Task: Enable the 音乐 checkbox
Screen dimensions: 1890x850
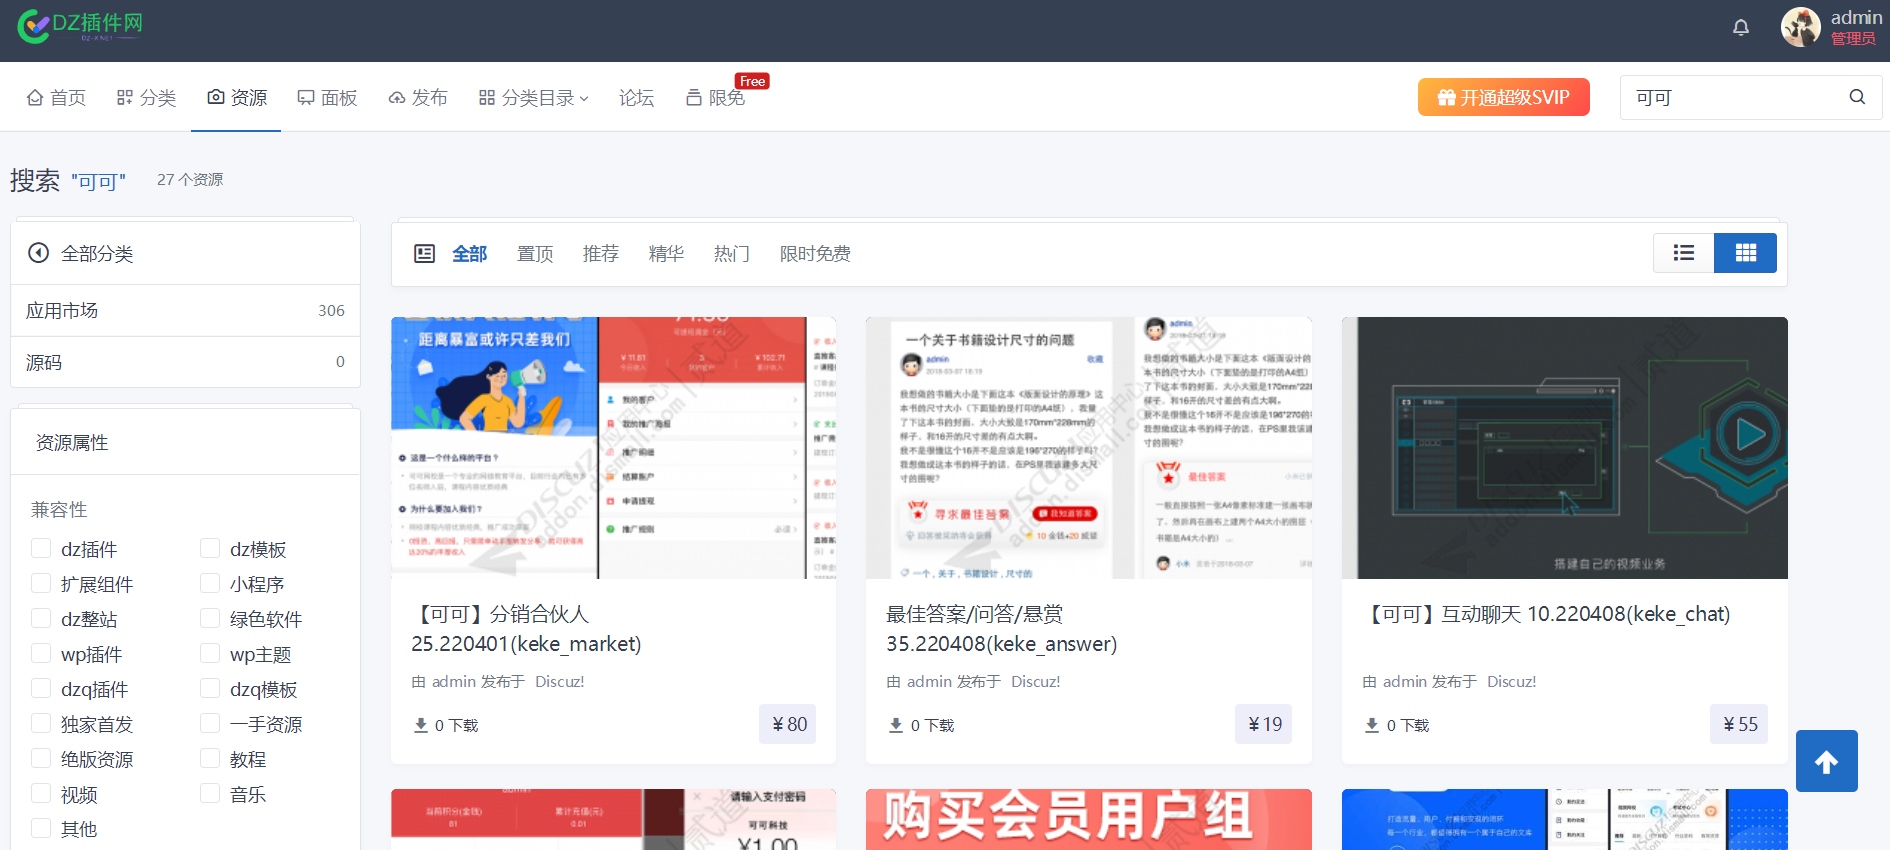Action: [210, 793]
